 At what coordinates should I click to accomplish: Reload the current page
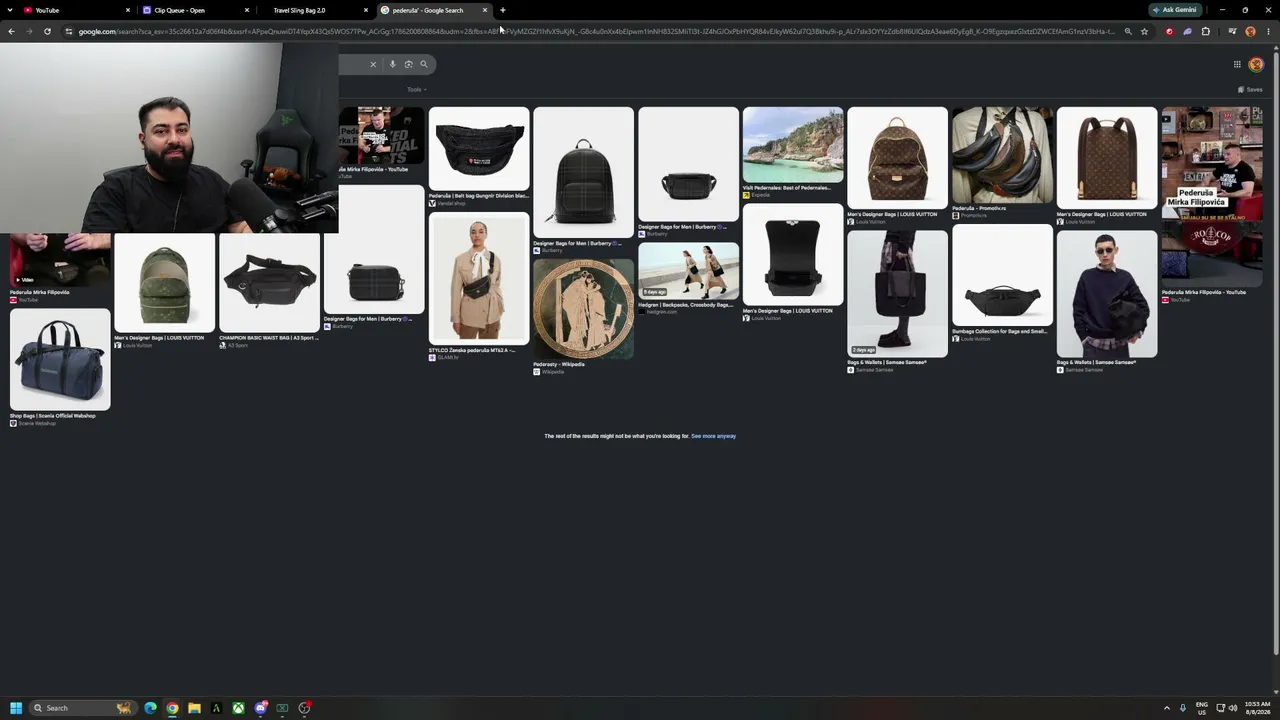[x=47, y=31]
